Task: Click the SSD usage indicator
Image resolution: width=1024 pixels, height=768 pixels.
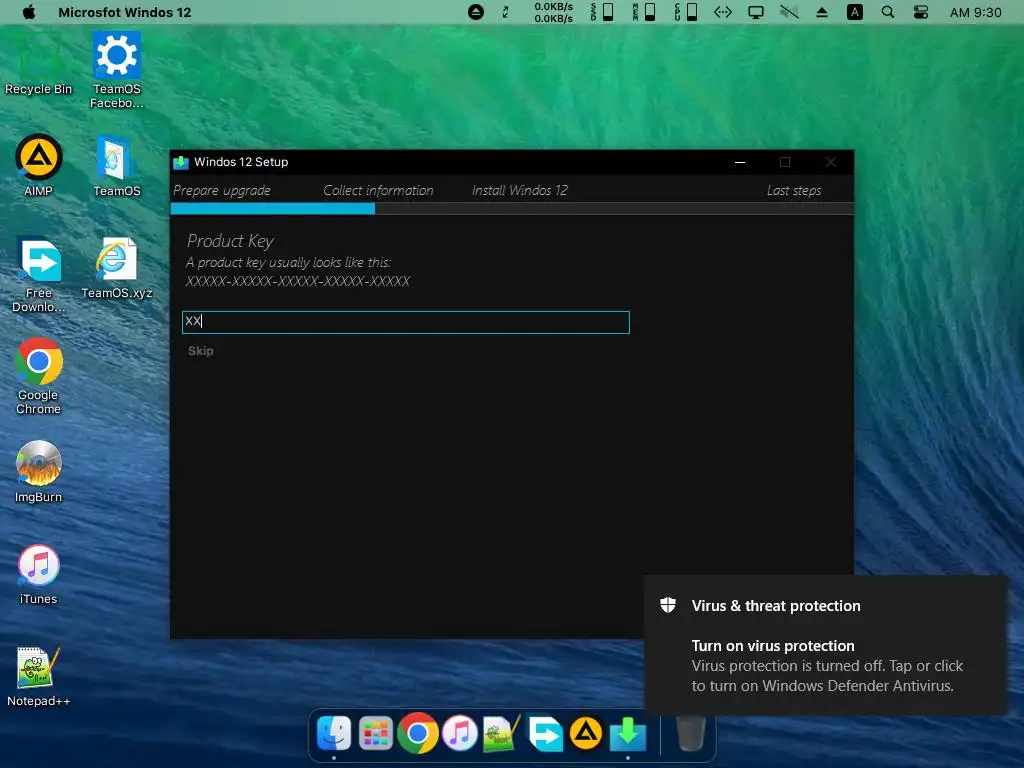Action: (602, 12)
